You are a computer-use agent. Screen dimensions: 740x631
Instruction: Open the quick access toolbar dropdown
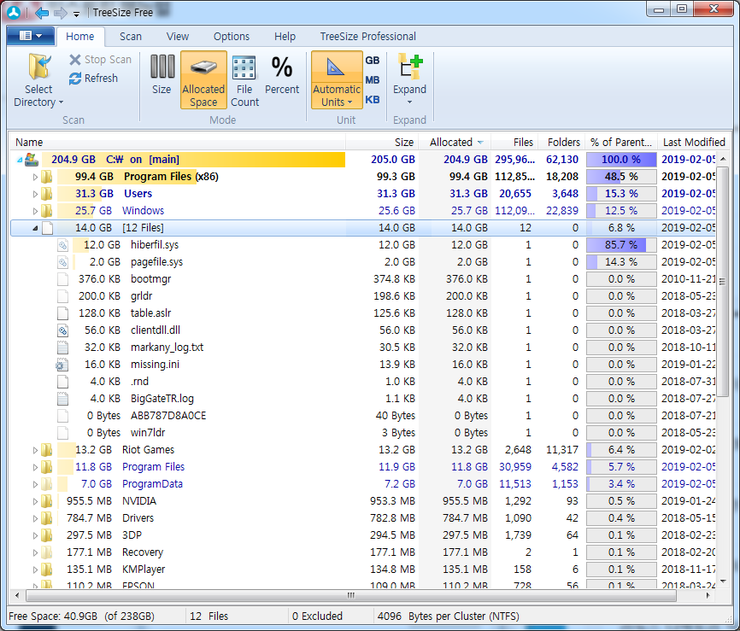pos(76,14)
